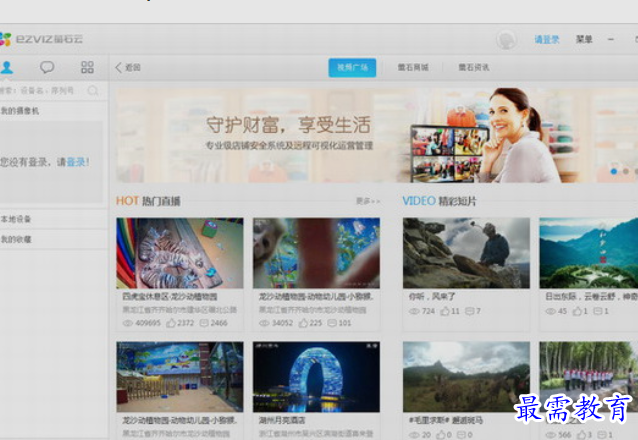Screen dimensions: 638x440
Task: Click the 湖州月亮酒店 title text
Action: [282, 420]
